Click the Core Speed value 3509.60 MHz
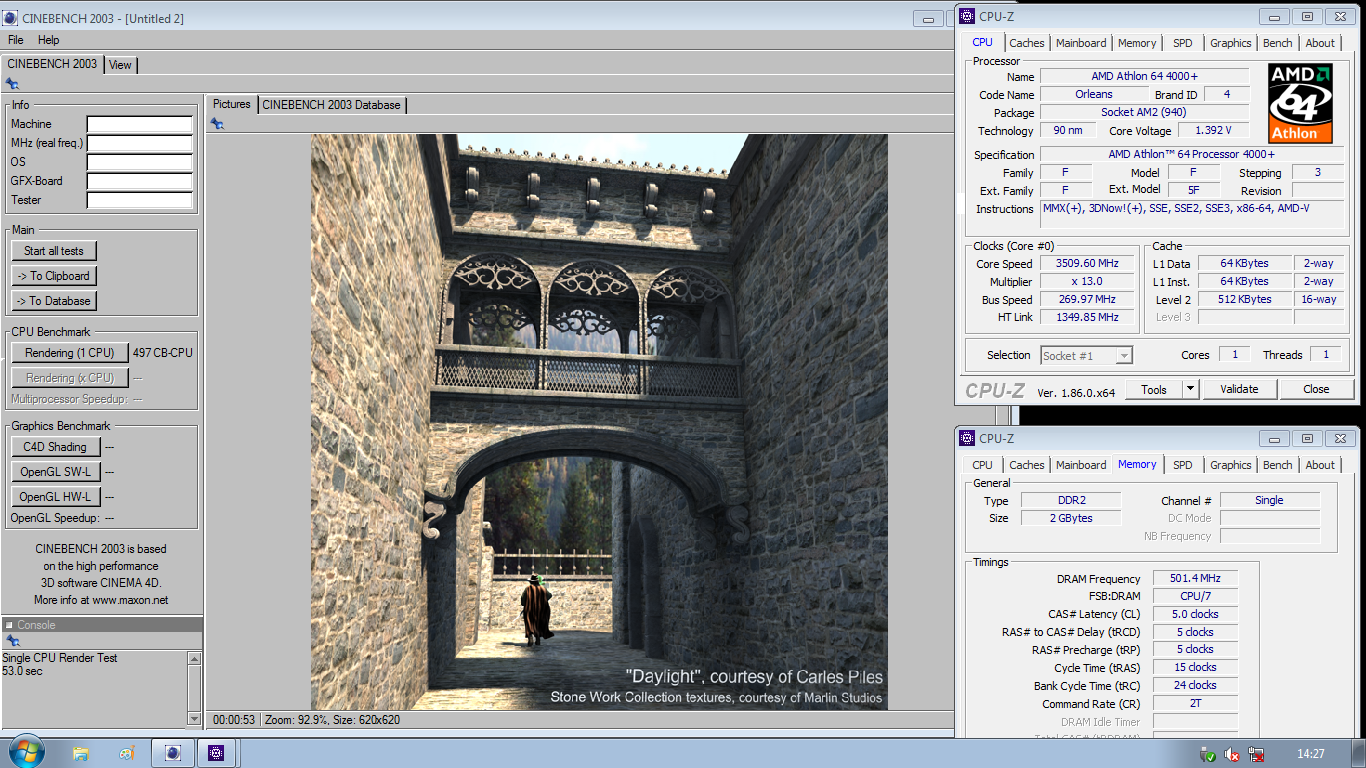The height and width of the screenshot is (768, 1366). [x=1087, y=264]
